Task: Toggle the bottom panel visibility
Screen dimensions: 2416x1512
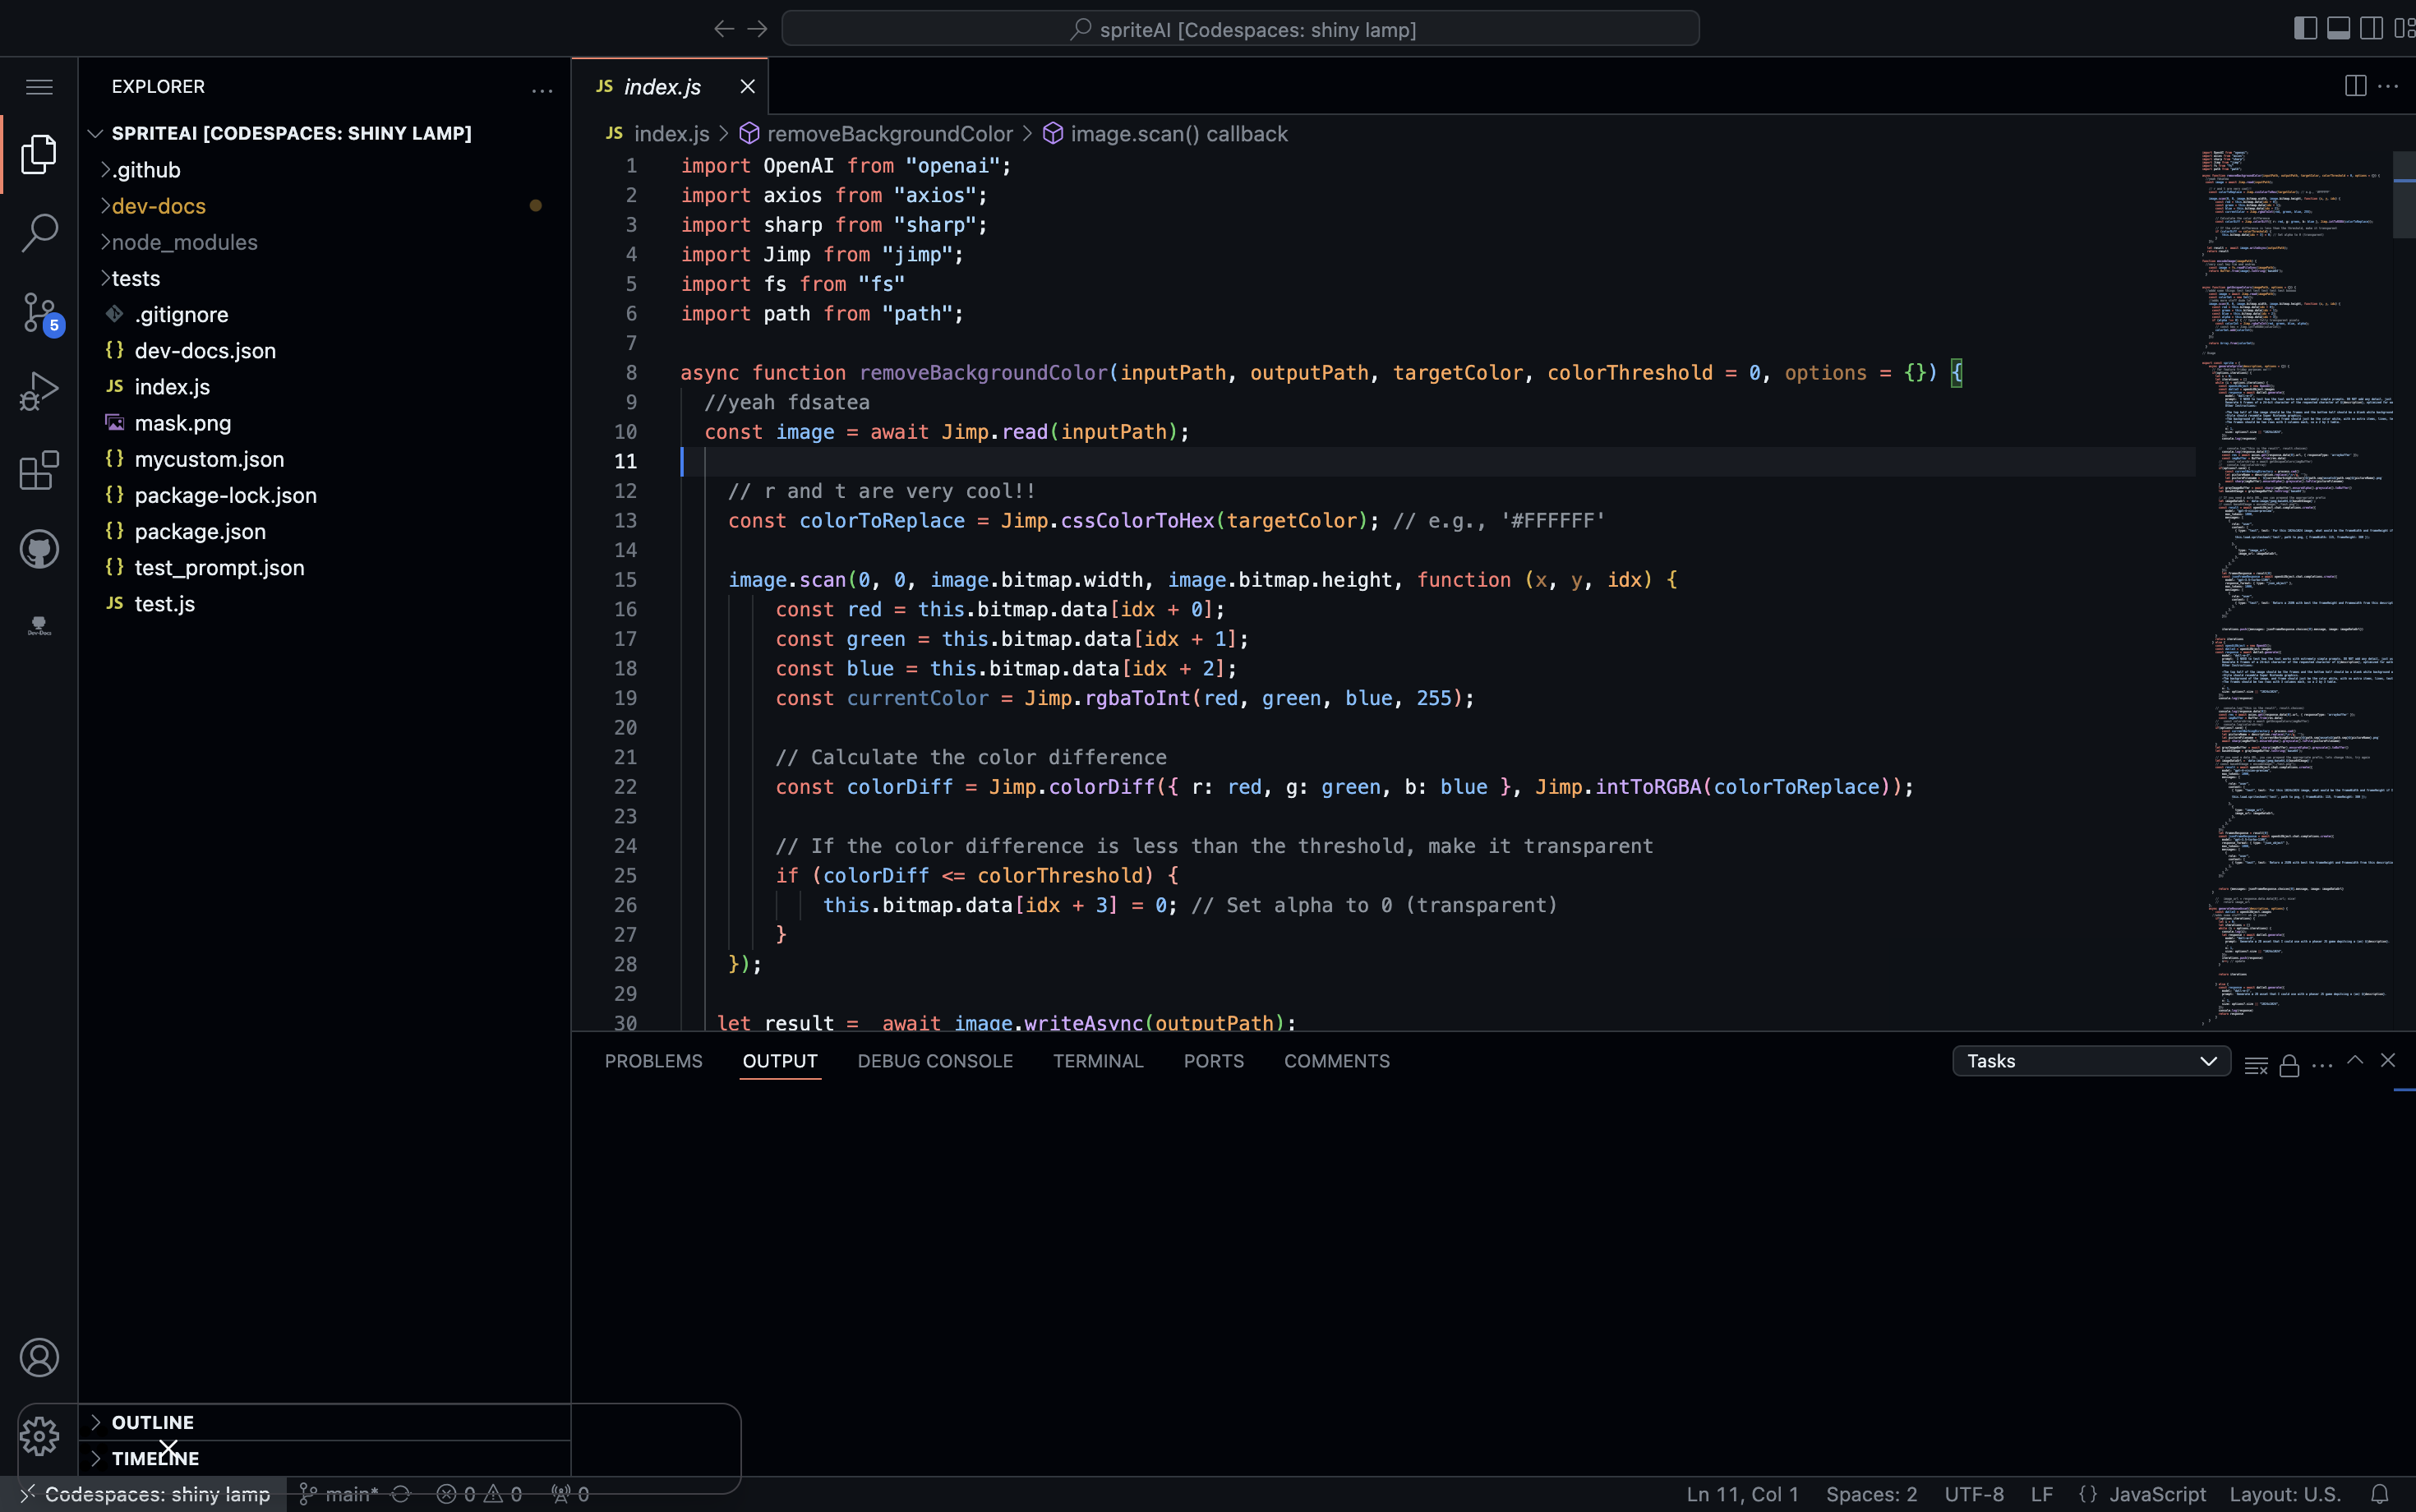Action: [x=2337, y=27]
